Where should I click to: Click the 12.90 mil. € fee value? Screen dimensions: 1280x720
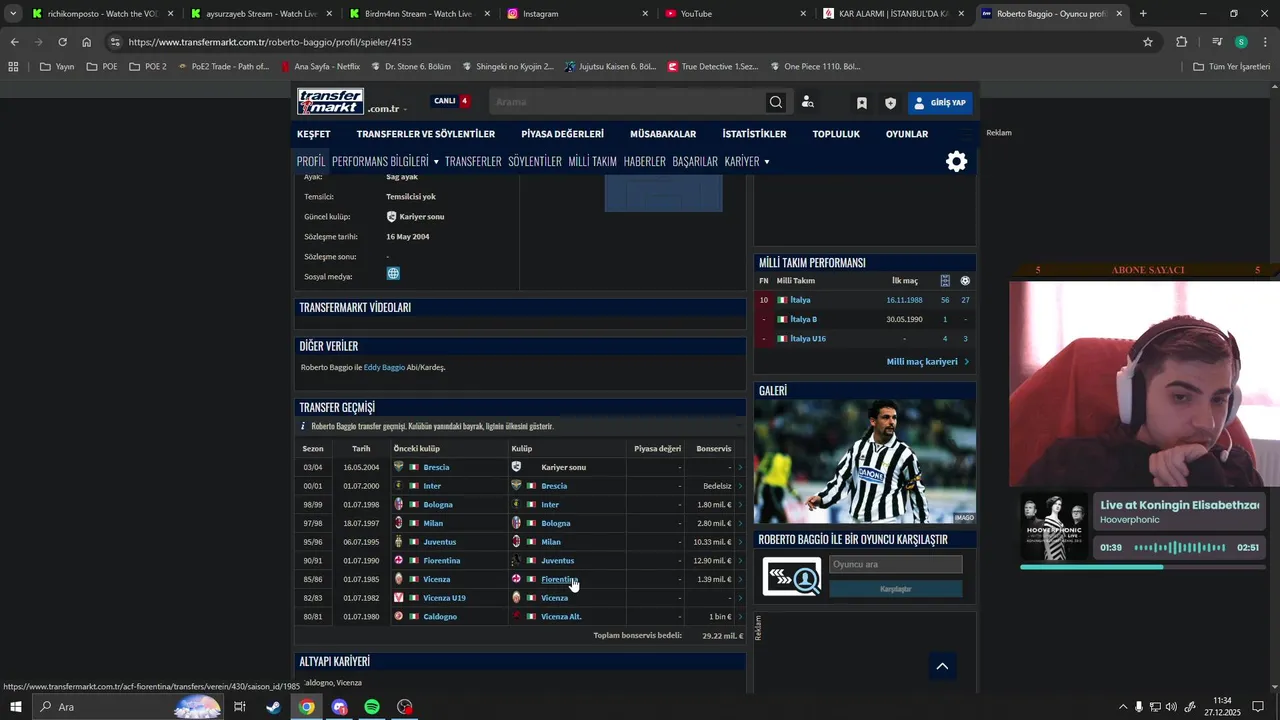pos(712,560)
